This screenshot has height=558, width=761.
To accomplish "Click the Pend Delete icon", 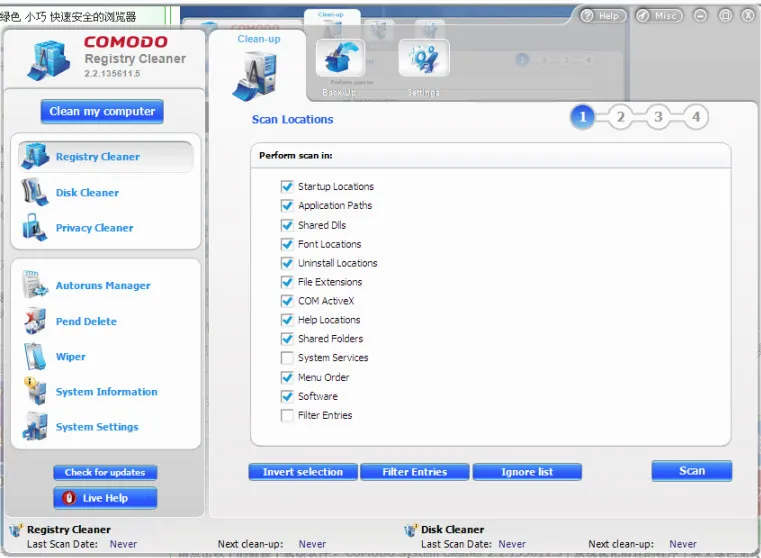I will [34, 321].
